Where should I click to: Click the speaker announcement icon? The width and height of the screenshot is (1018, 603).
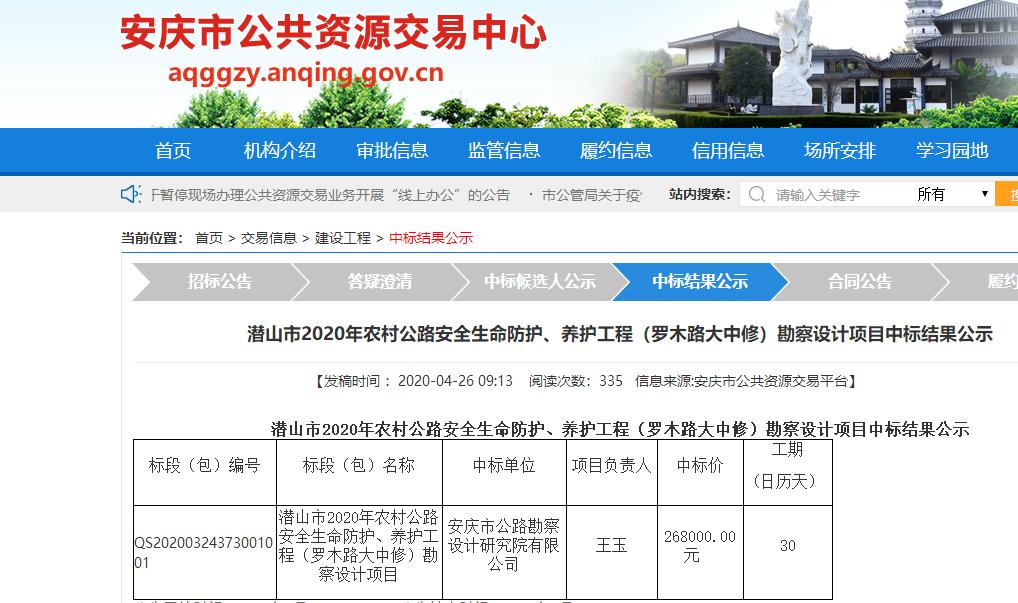click(131, 194)
